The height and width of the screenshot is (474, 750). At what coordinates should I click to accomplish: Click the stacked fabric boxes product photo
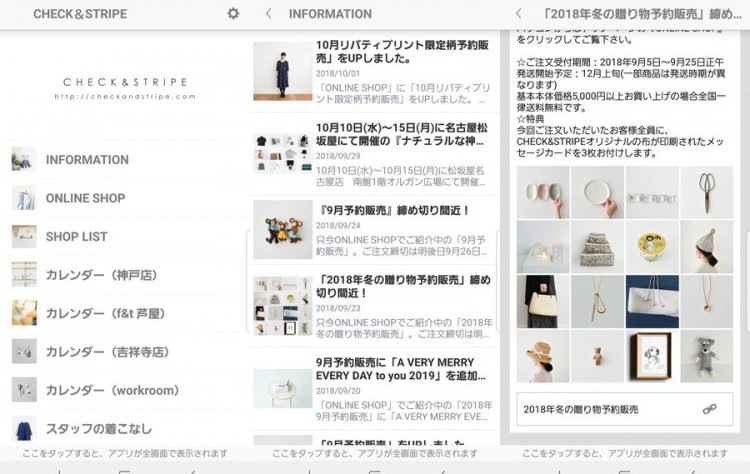597,247
